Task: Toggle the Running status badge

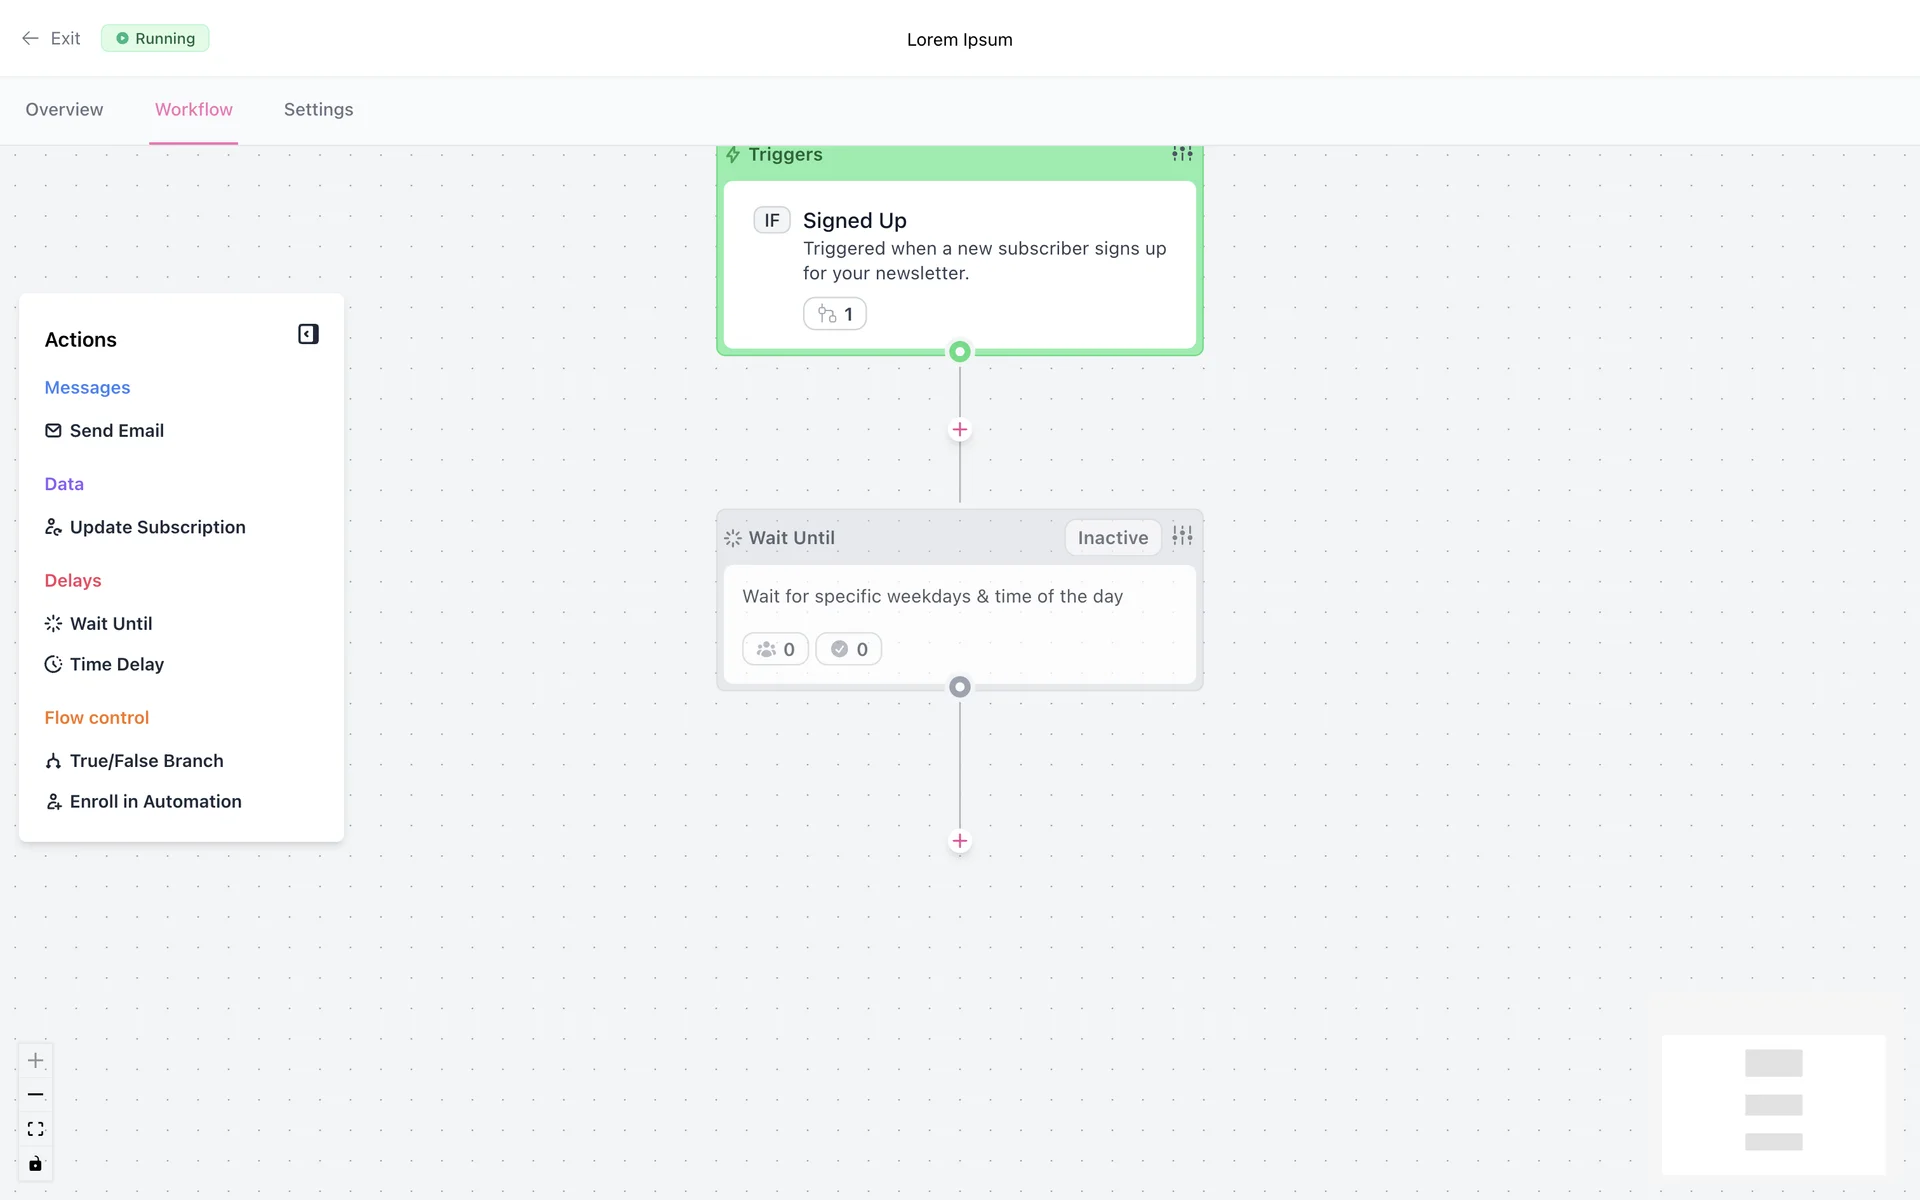Action: (155, 38)
